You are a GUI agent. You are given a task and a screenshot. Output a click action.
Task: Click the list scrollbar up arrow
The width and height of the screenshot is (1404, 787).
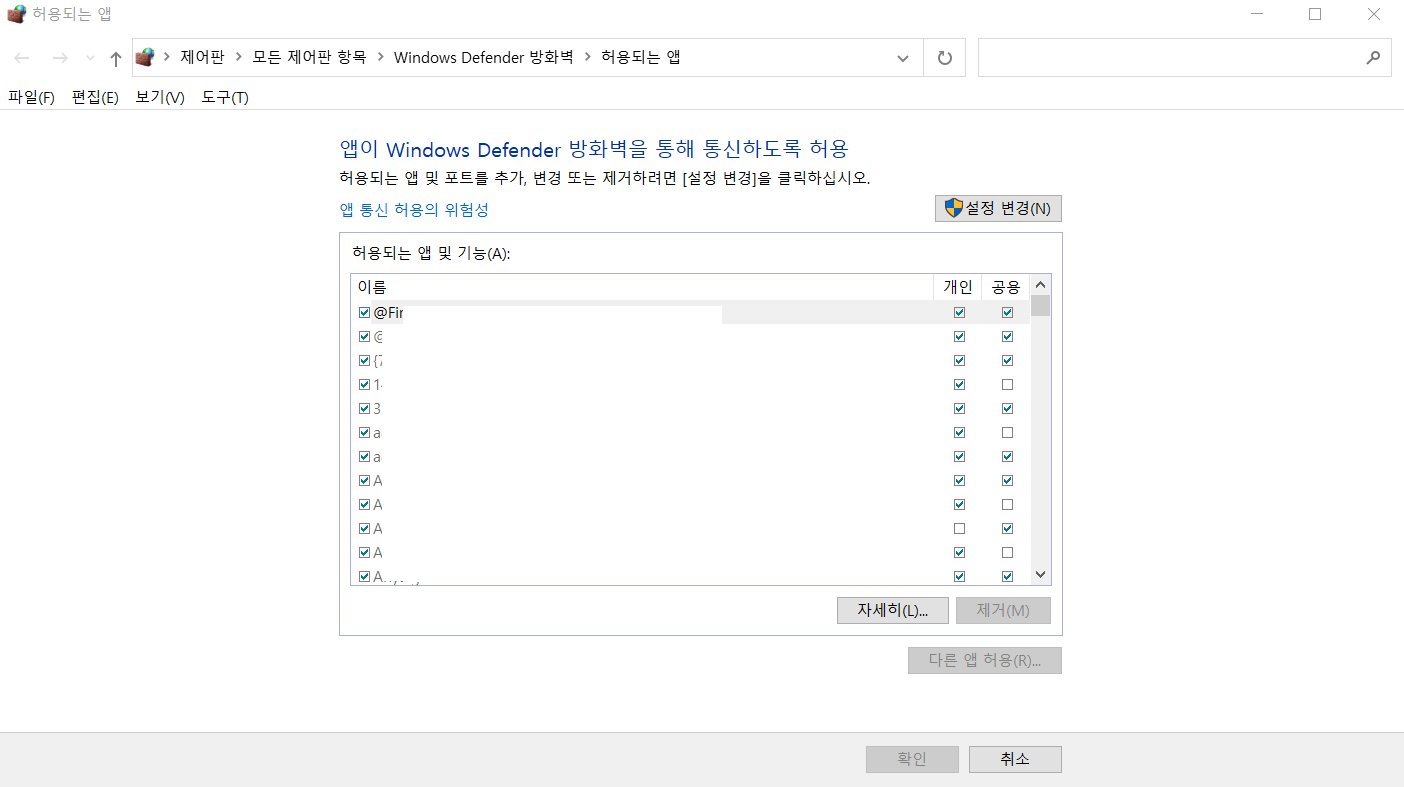click(1041, 285)
